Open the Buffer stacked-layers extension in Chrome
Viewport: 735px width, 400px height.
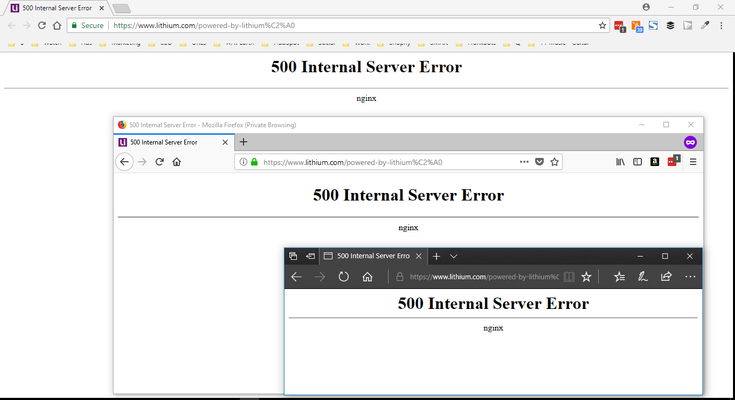tap(670, 26)
